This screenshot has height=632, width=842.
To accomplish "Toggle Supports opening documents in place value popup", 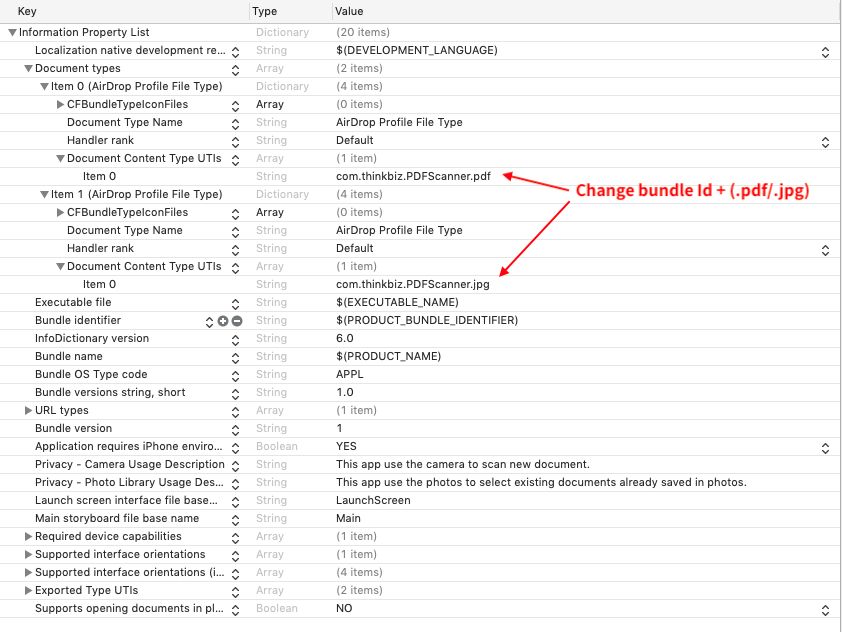I will (825, 610).
